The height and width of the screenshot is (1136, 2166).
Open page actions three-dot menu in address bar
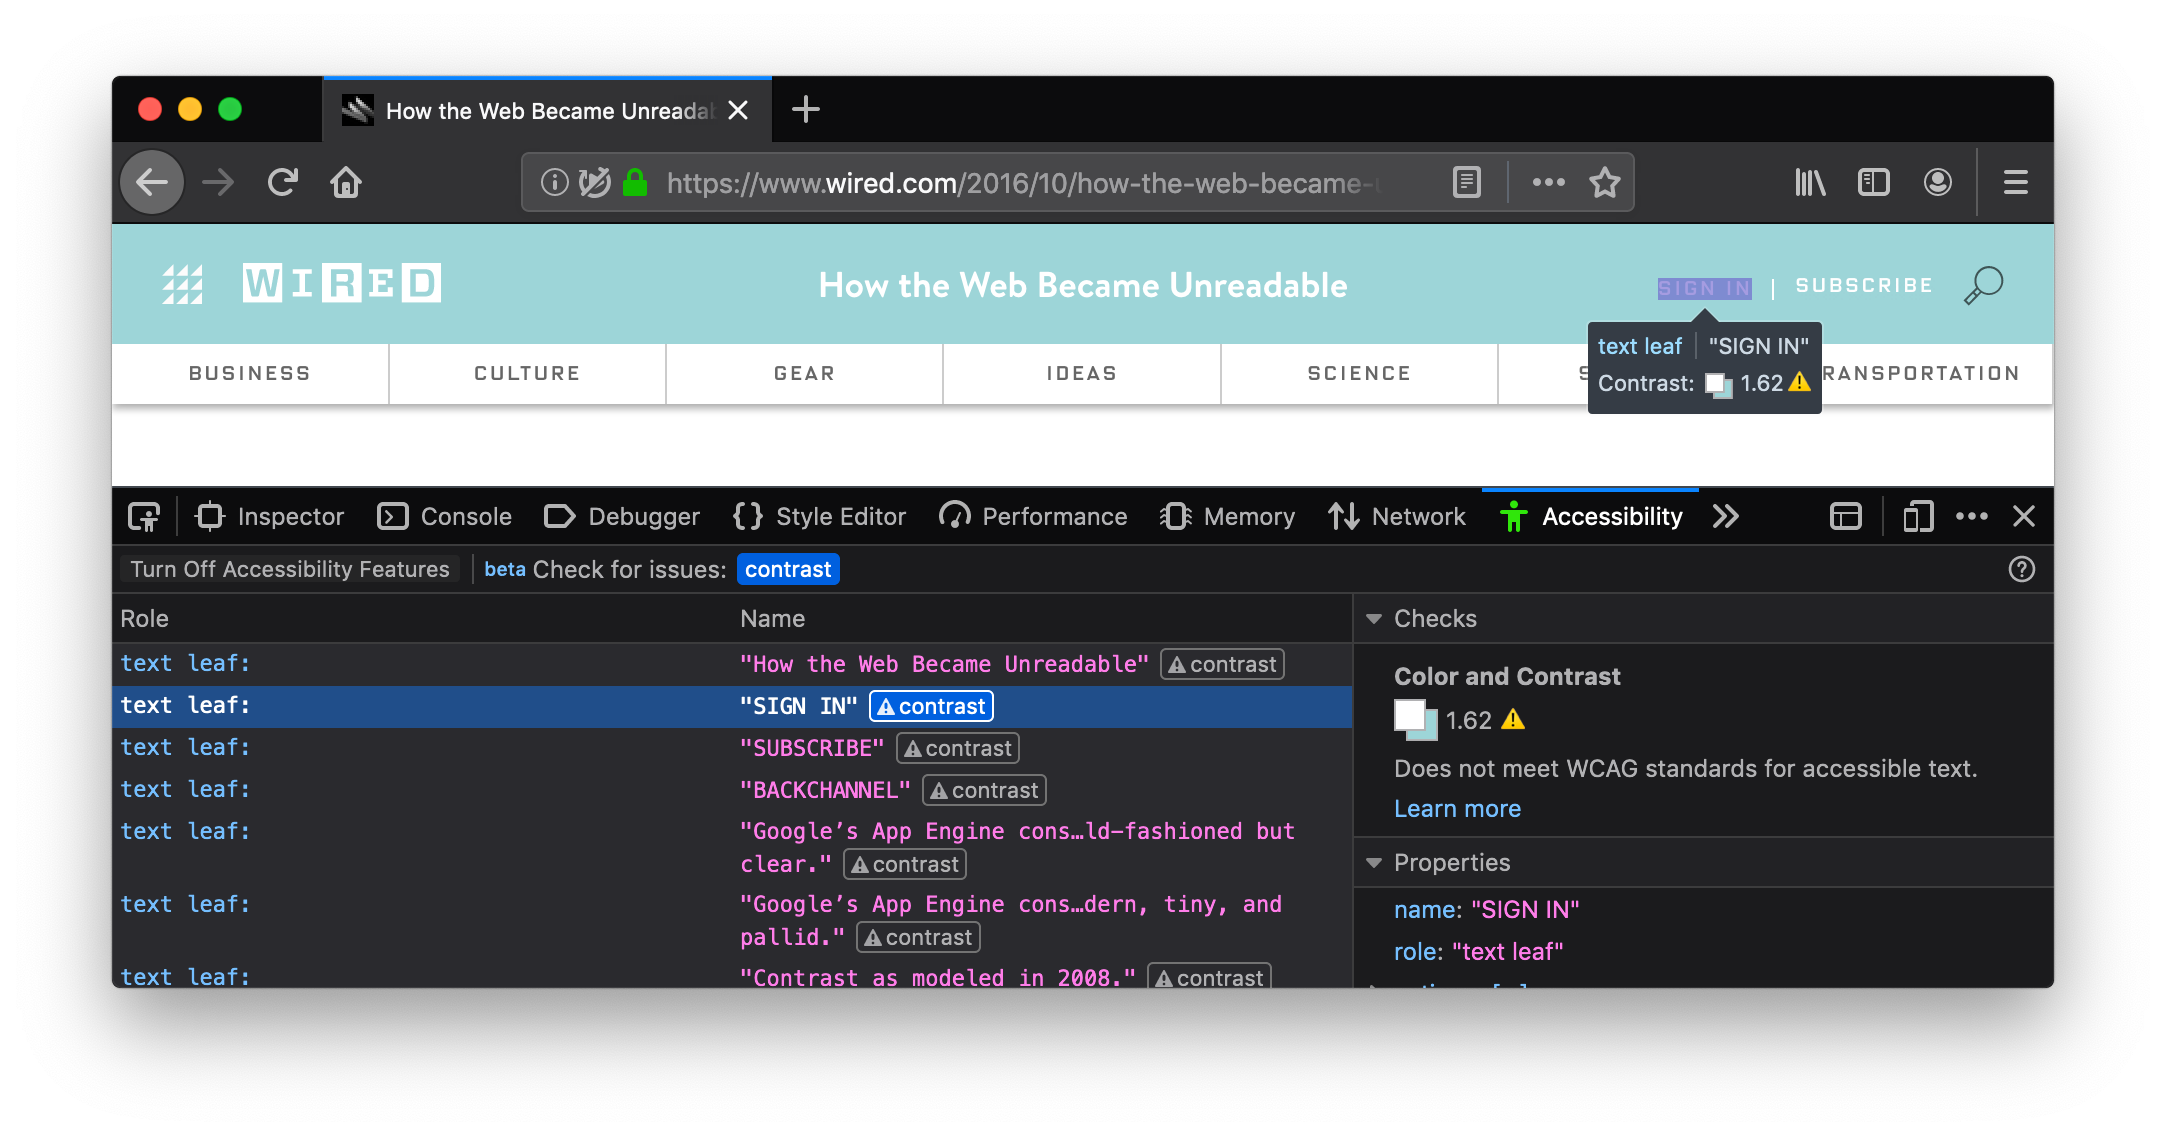pos(1548,182)
